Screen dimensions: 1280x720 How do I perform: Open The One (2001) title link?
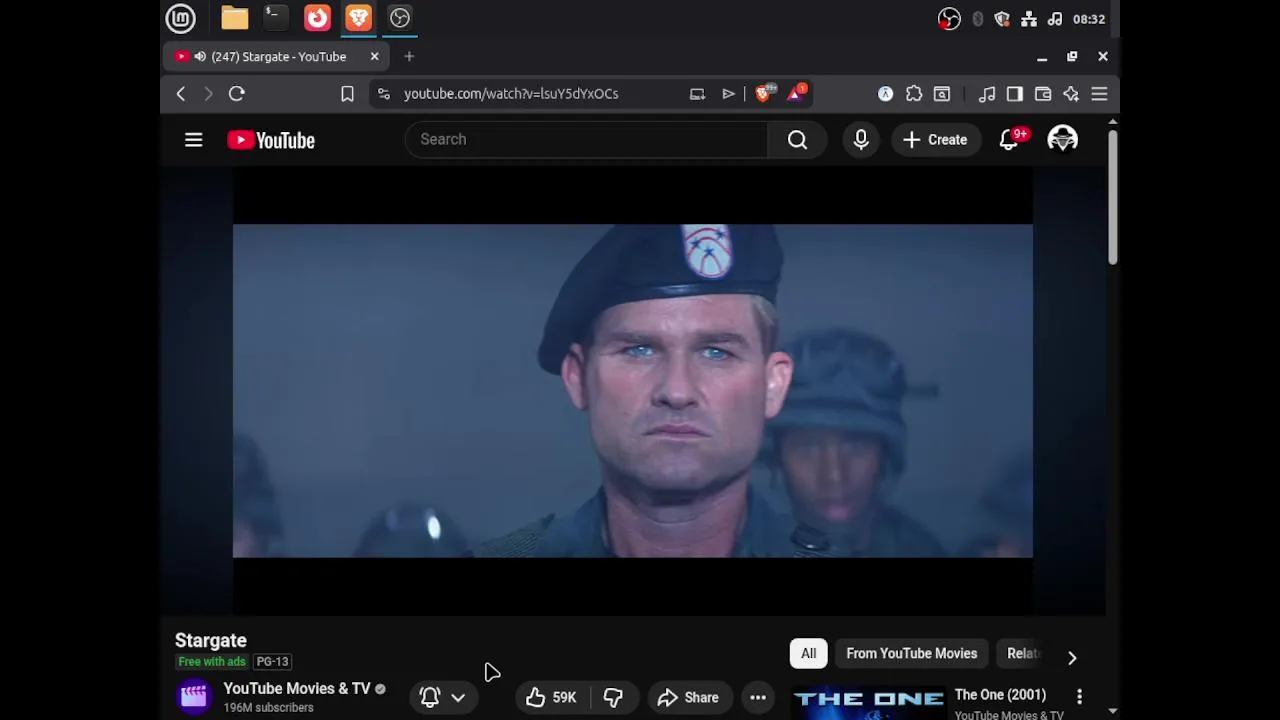click(1000, 695)
